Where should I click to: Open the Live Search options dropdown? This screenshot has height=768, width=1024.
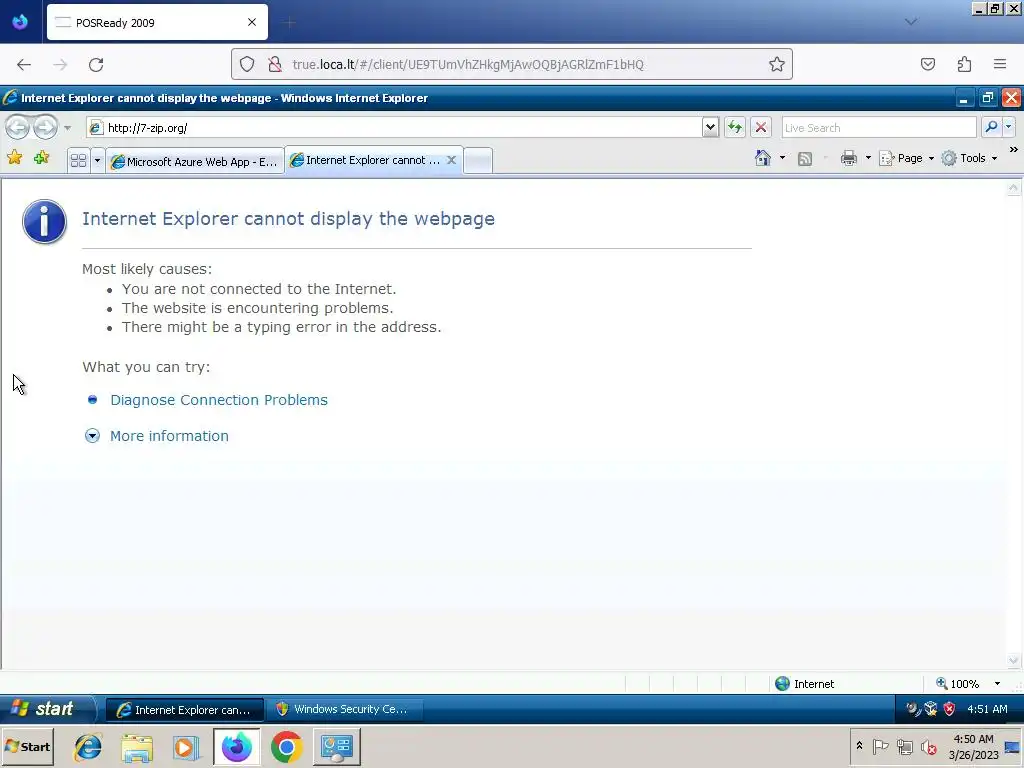[x=1009, y=127]
